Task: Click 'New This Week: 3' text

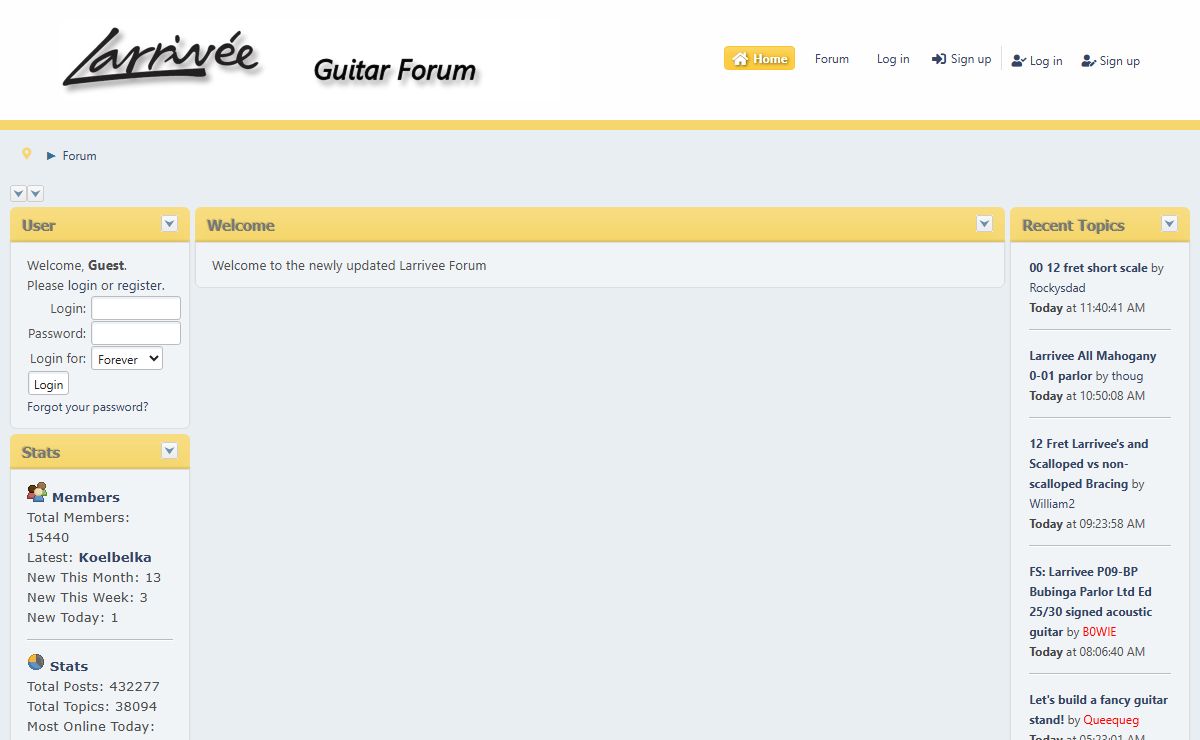Action: pos(87,598)
